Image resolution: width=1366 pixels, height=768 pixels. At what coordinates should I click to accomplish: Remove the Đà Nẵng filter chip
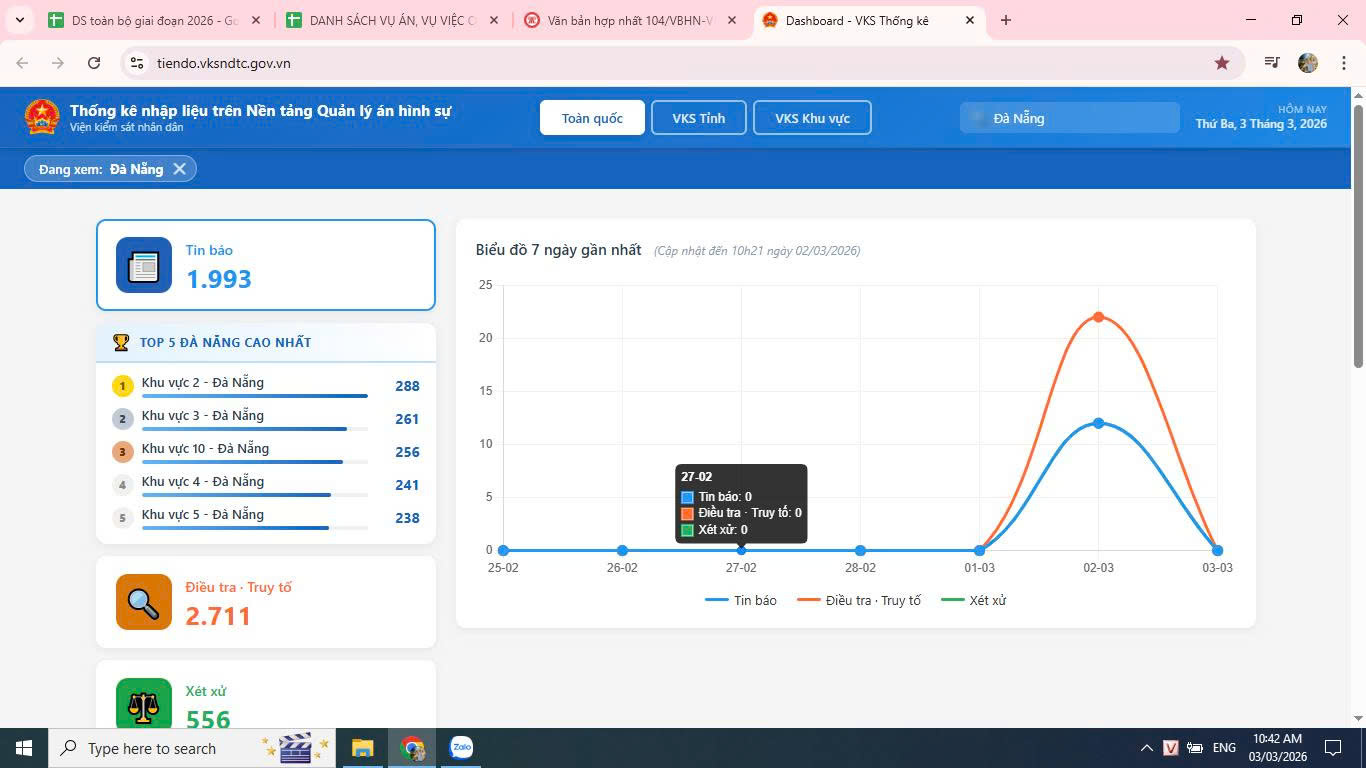click(180, 169)
